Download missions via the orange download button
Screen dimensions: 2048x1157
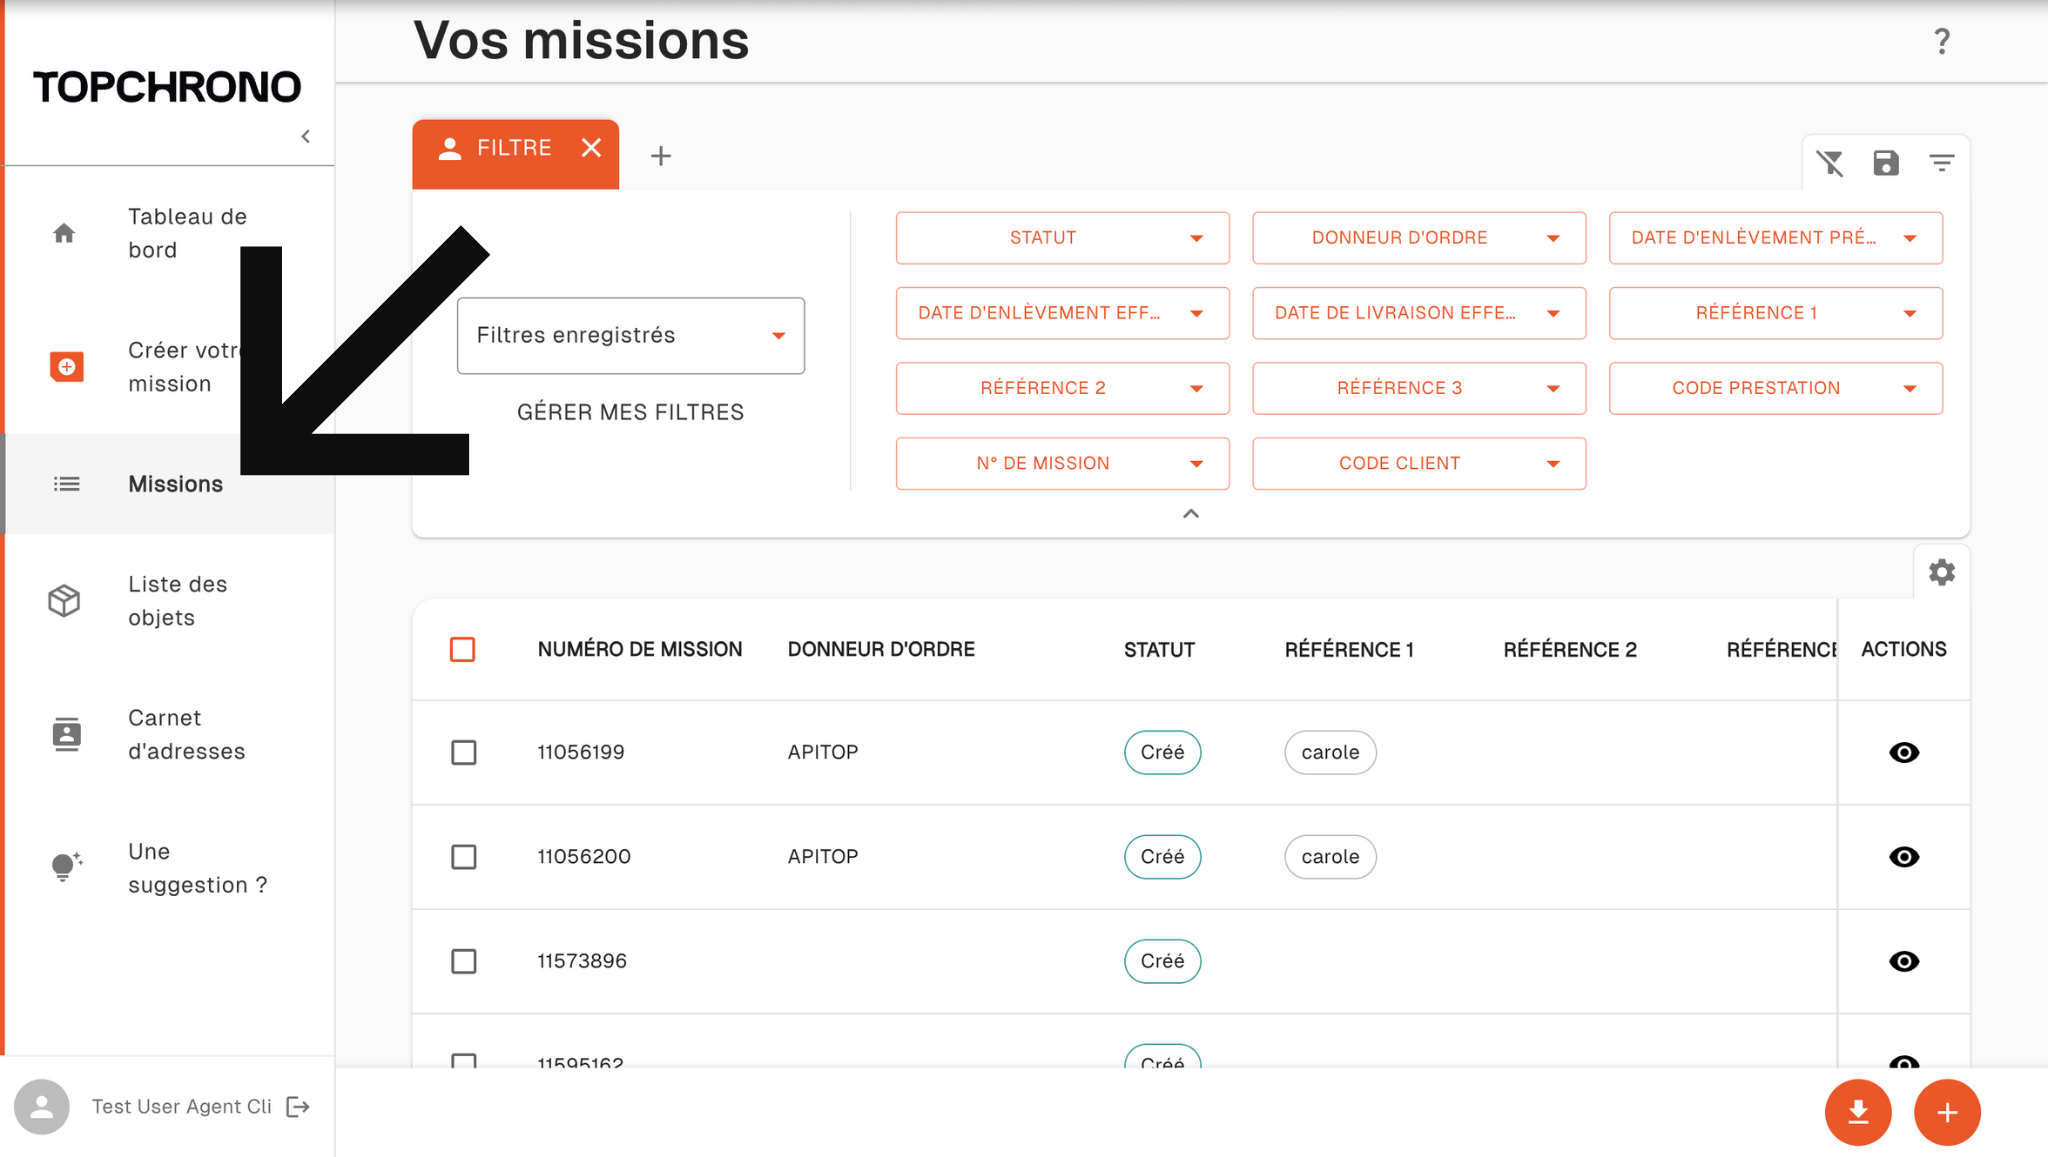[x=1858, y=1111]
